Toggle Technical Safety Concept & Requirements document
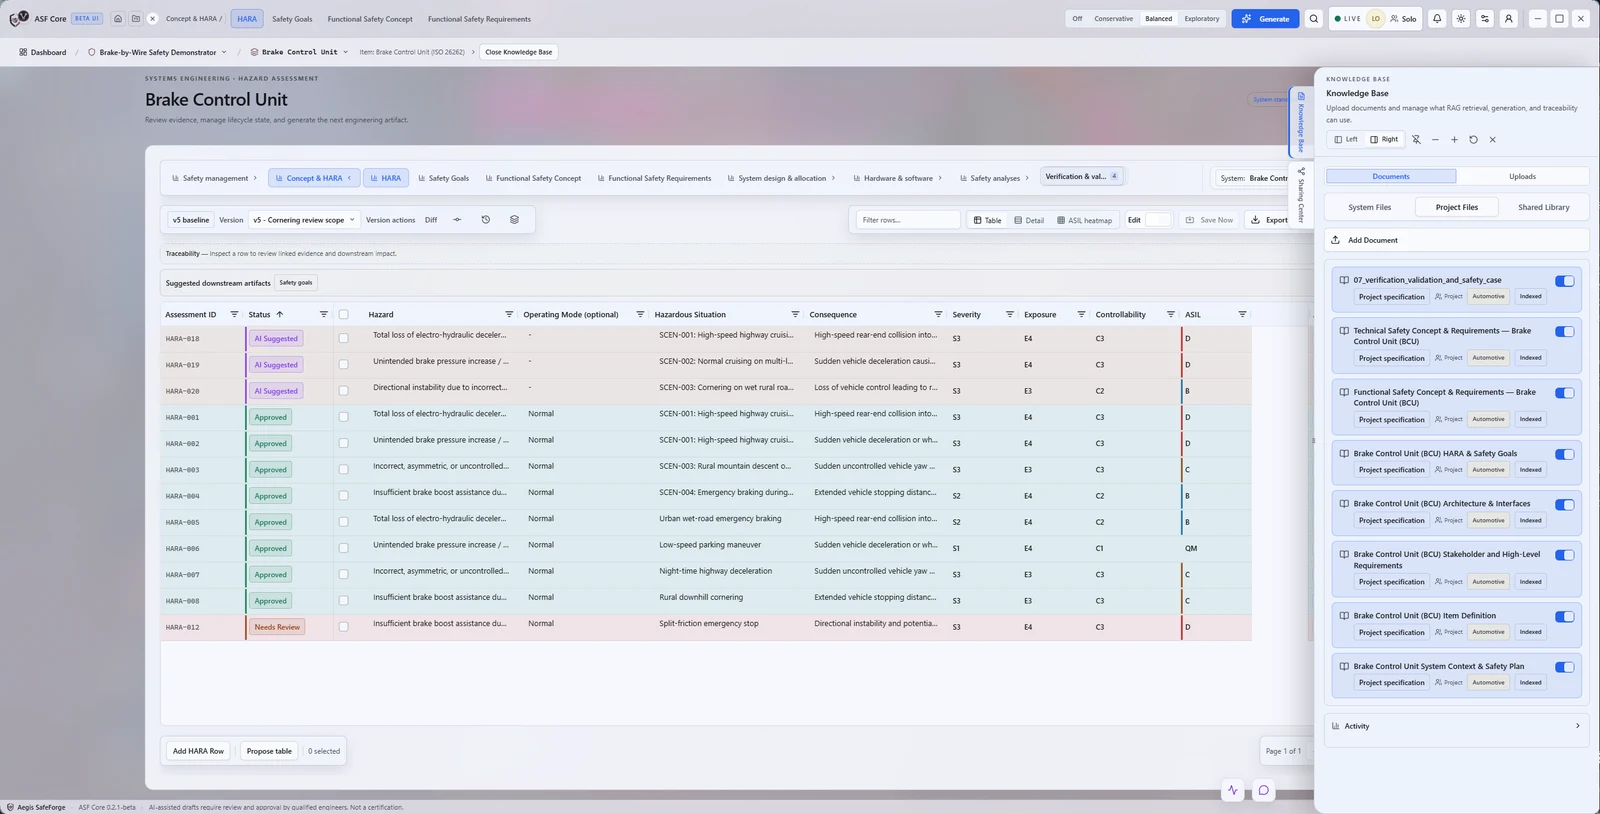Screen dimensions: 1600x814 [x=1565, y=331]
